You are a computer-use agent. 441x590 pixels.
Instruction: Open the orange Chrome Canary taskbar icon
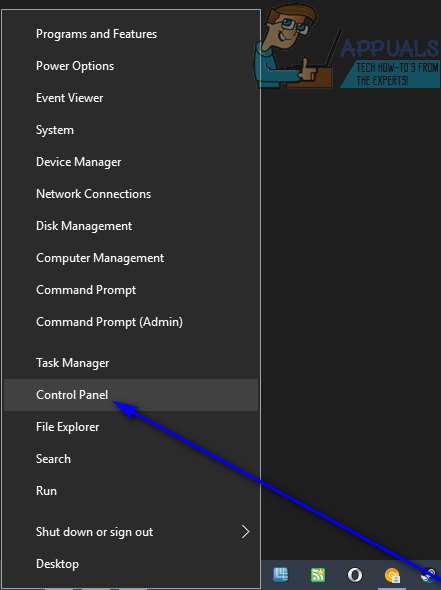point(392,575)
